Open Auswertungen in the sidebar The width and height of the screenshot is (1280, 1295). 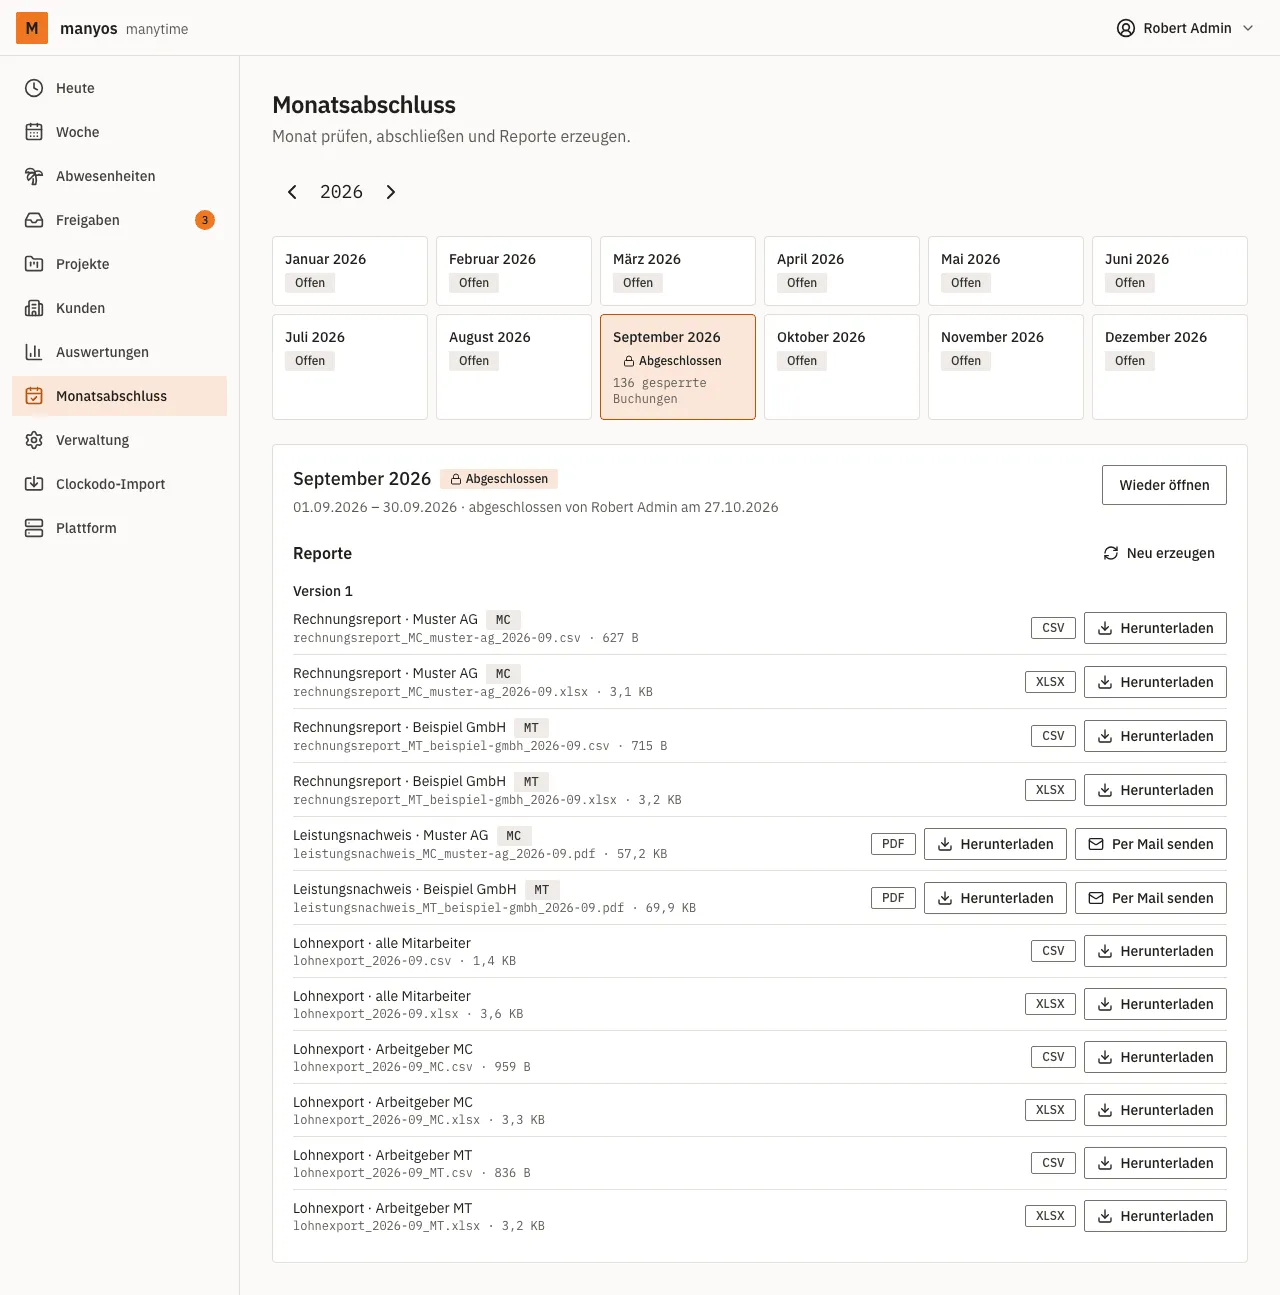point(119,352)
